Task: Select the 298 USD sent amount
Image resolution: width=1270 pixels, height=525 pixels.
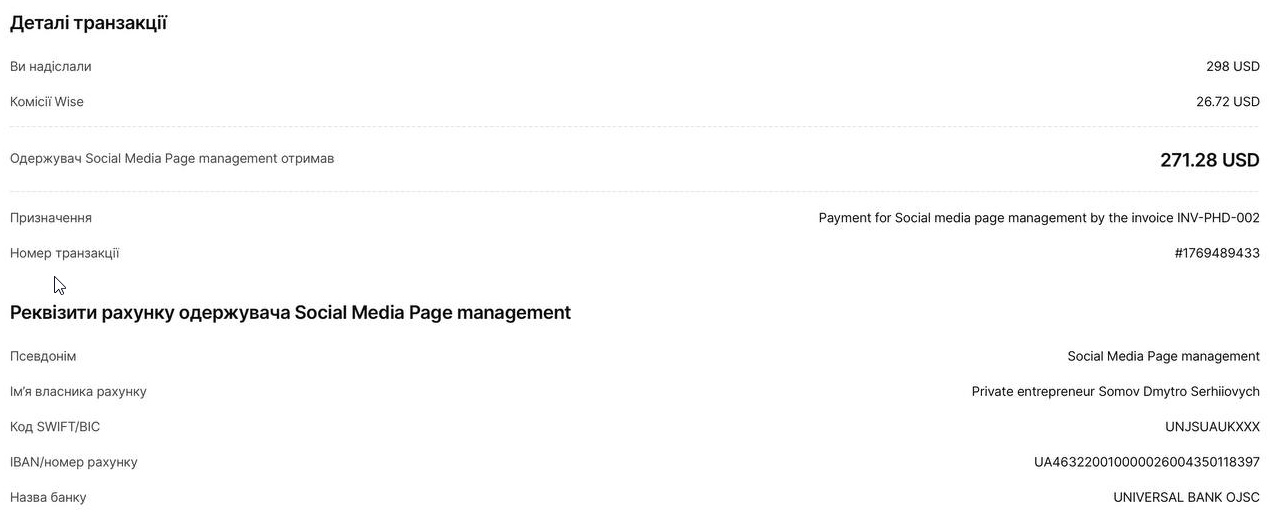Action: pos(1232,66)
